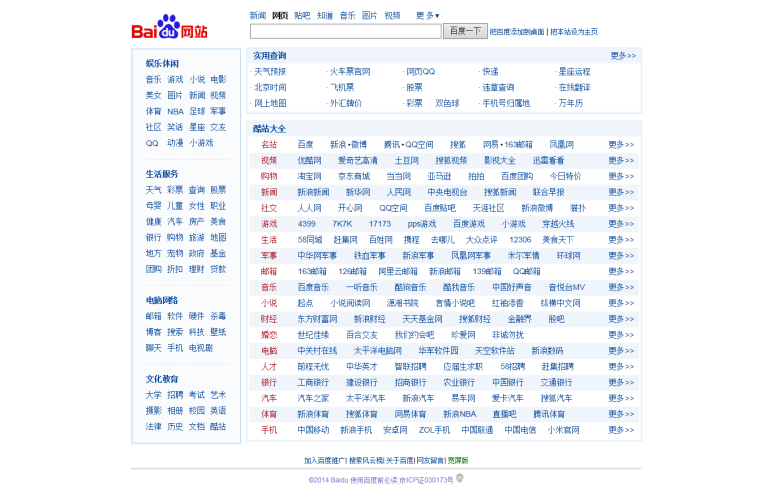Viewport: 773px width, 500px height.
Task: Click 搜索风云榜 footer link
Action: (x=366, y=461)
